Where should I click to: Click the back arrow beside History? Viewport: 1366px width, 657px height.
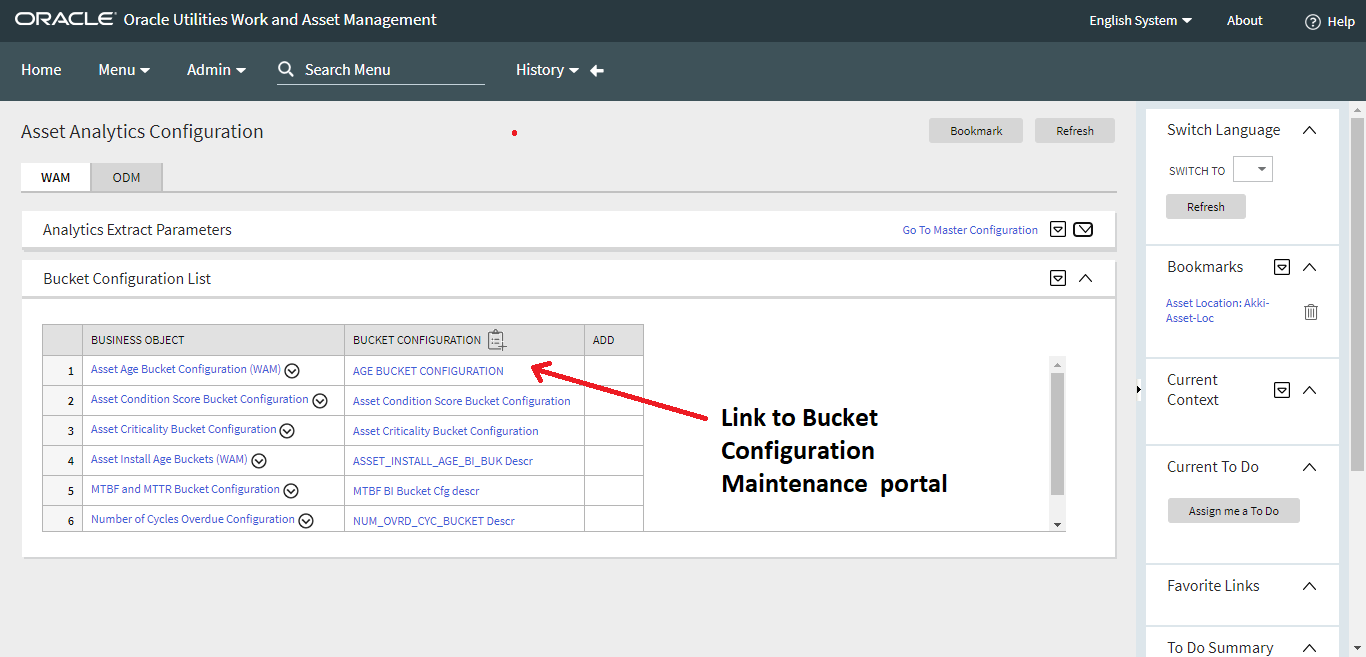(596, 70)
